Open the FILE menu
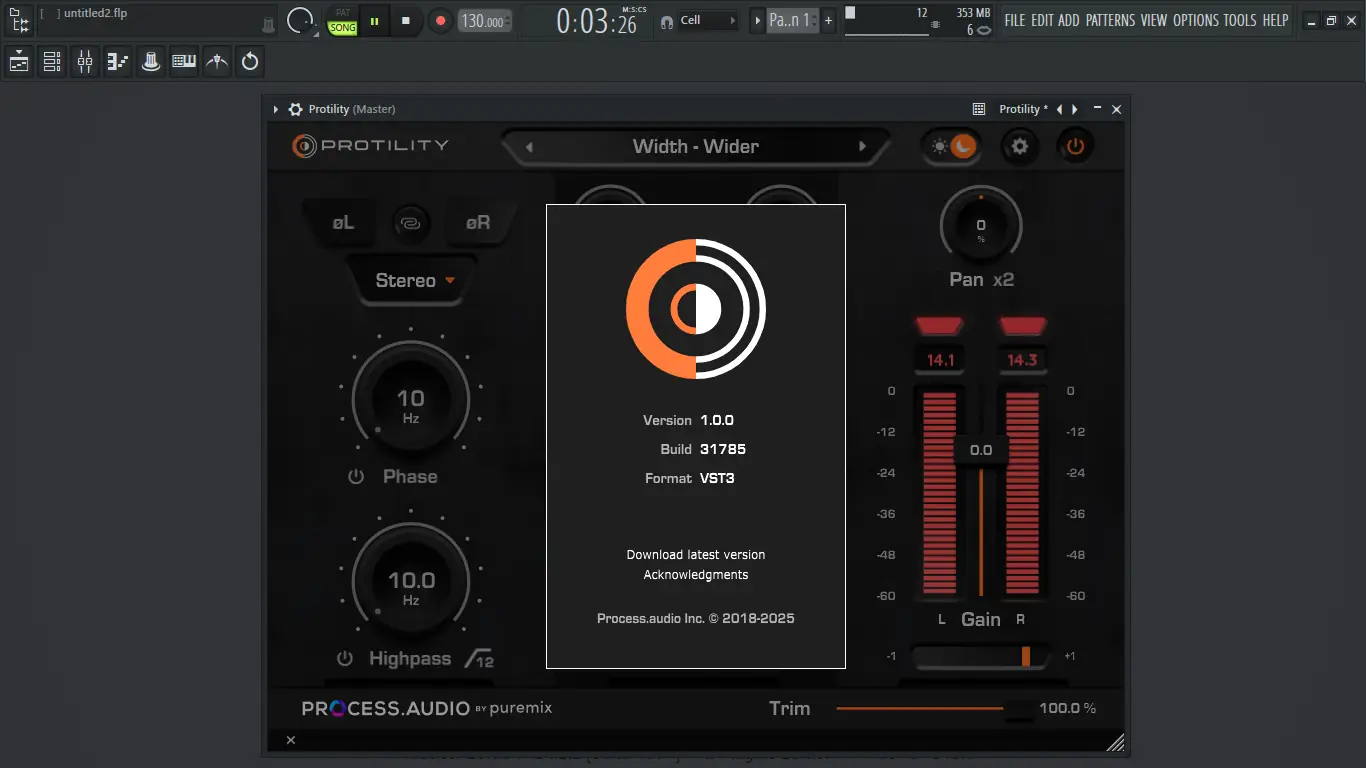1366x768 pixels. click(x=1015, y=20)
